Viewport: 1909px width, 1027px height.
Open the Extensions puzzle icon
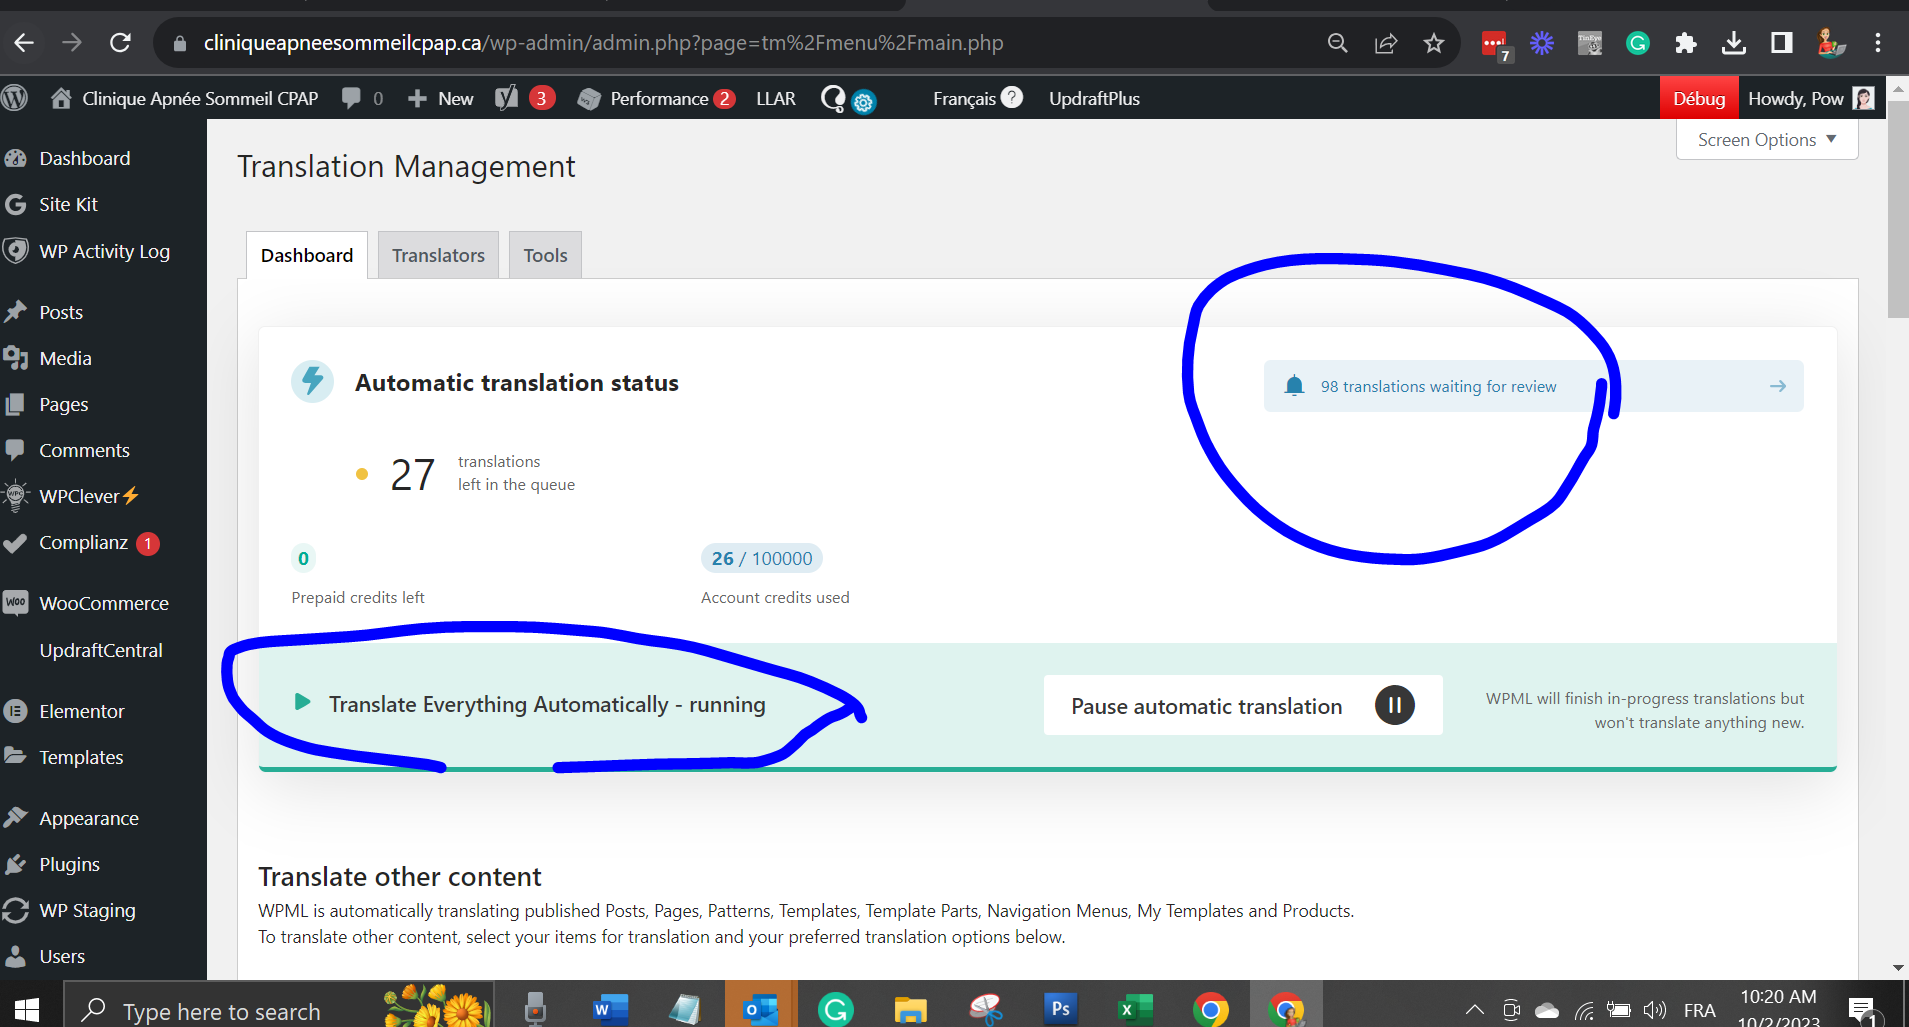(x=1685, y=43)
